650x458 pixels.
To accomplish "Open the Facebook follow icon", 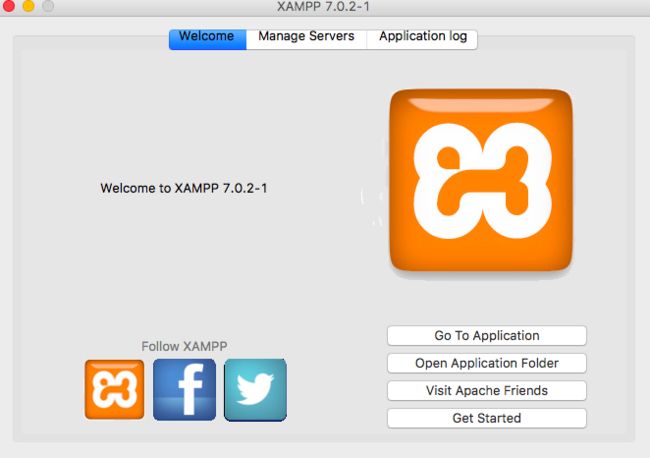I will [x=184, y=390].
